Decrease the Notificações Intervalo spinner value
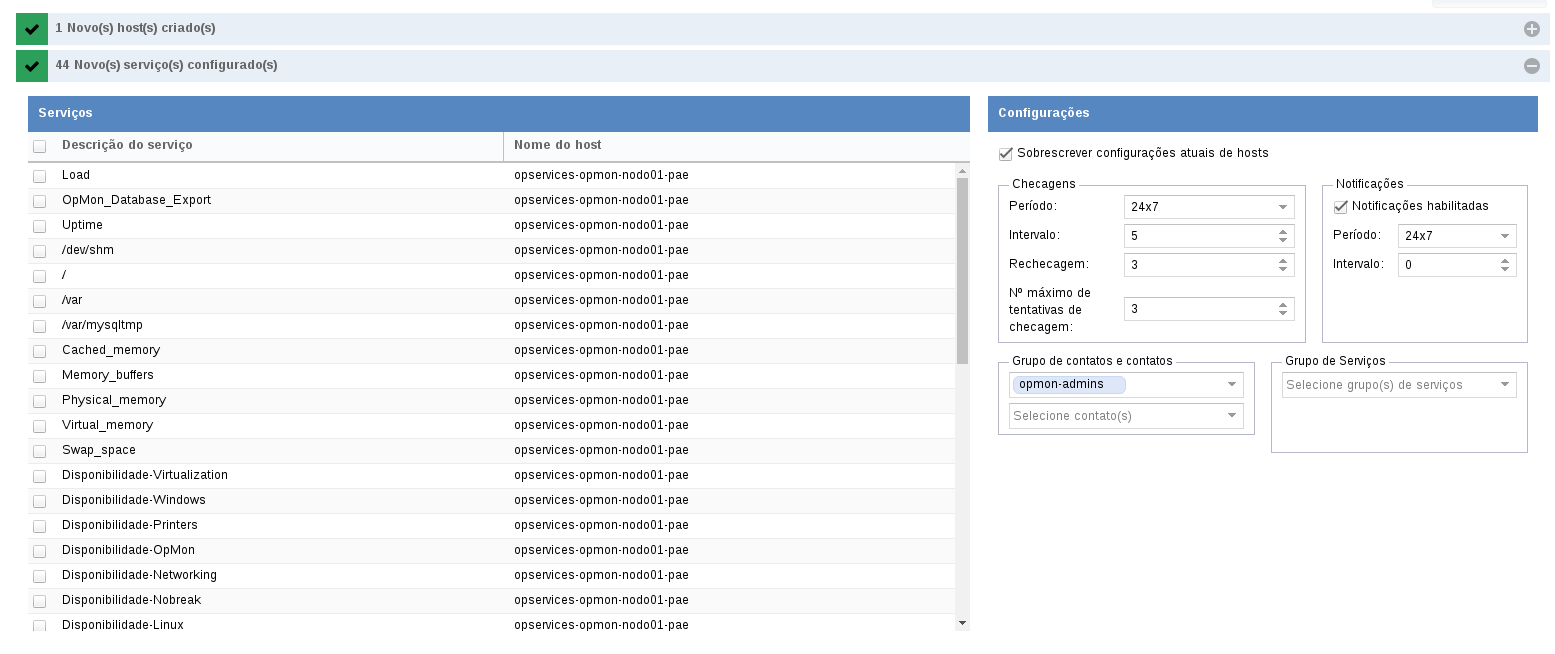1555x654 pixels. click(x=1505, y=269)
